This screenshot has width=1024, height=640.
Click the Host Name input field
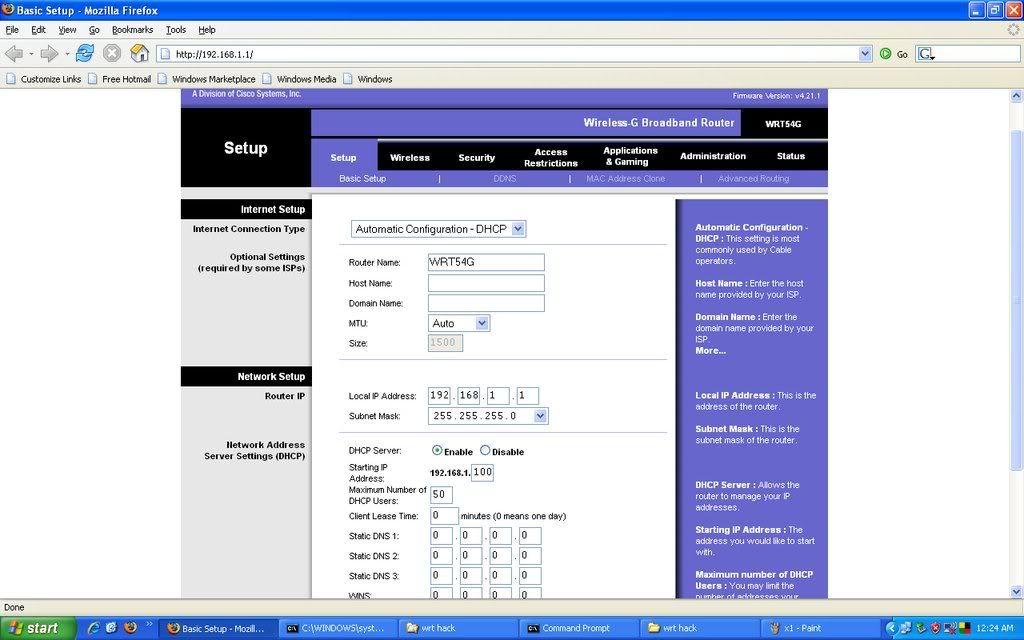click(x=486, y=283)
